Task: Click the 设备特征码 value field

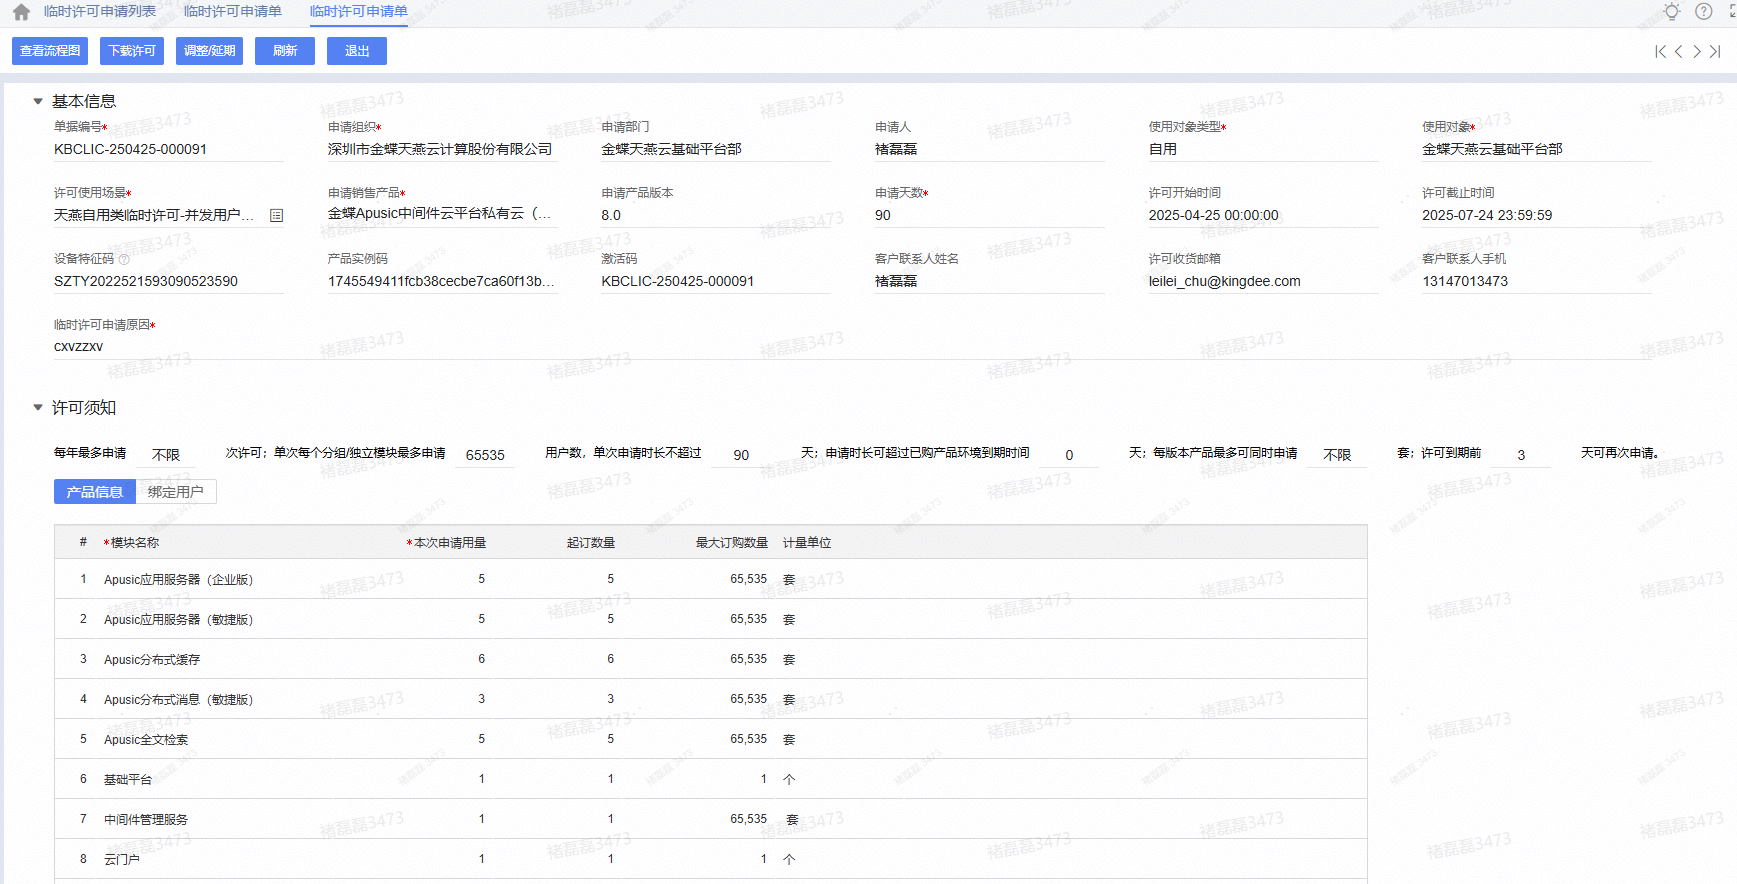Action: click(169, 281)
